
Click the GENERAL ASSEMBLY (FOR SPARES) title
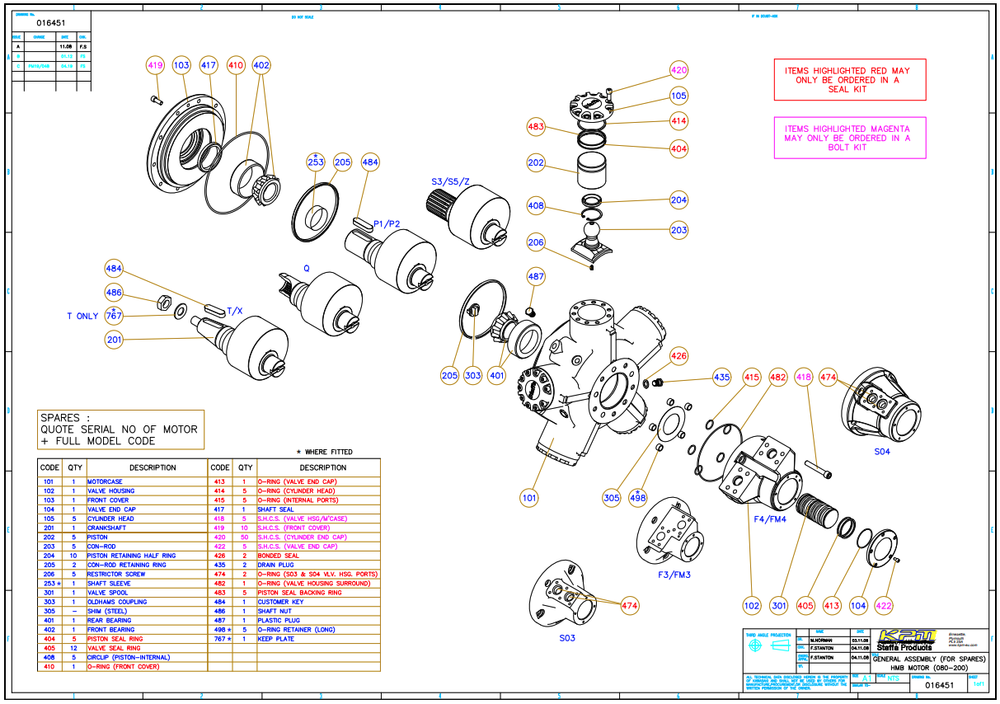pos(929,659)
